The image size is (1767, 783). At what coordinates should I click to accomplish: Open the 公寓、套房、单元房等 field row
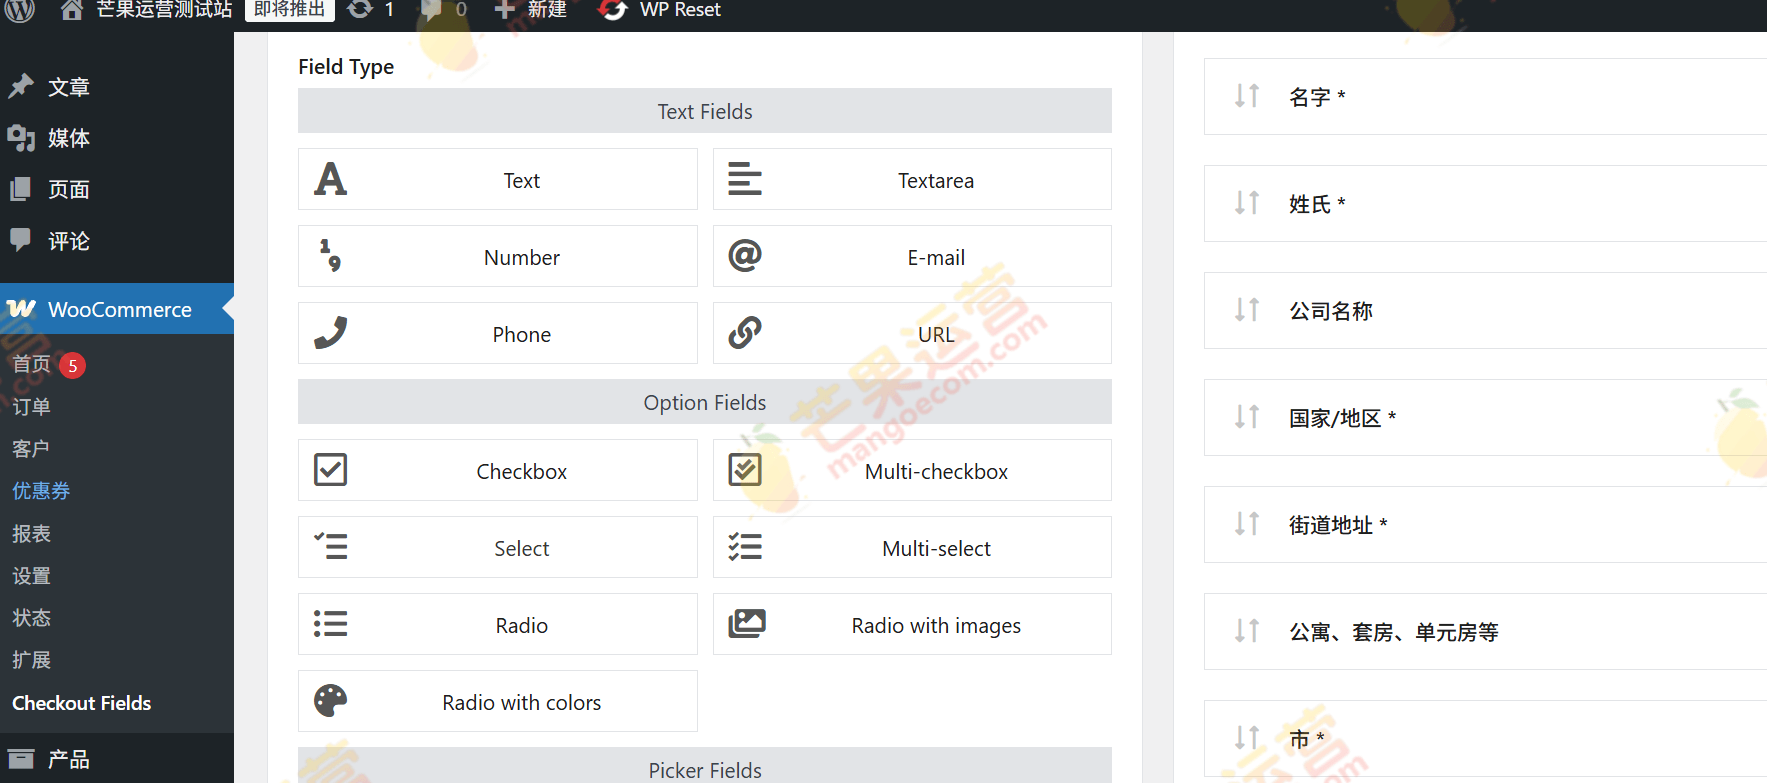click(x=1485, y=631)
